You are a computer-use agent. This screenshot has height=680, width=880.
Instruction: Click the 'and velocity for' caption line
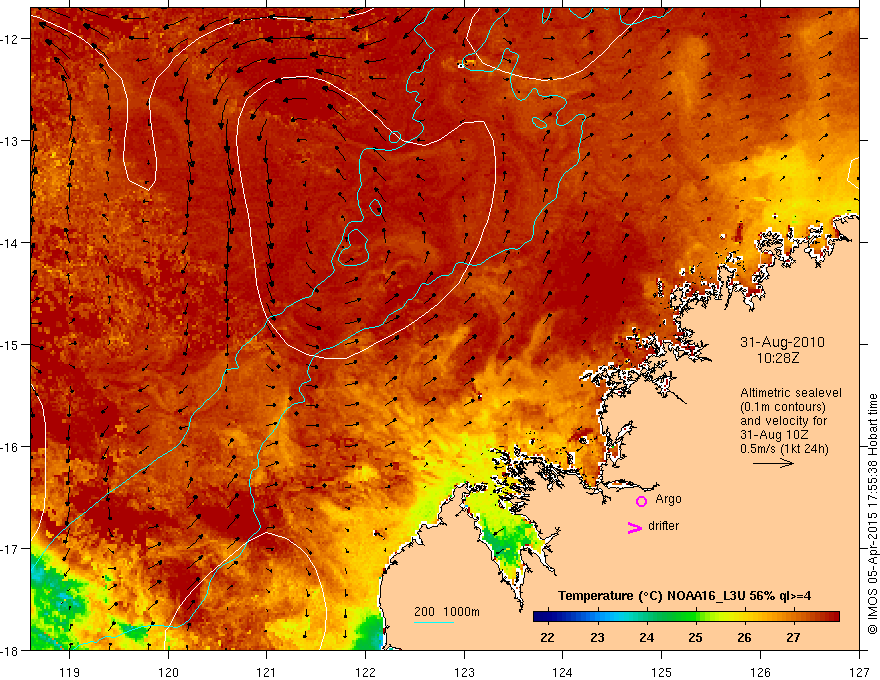[x=783, y=421]
